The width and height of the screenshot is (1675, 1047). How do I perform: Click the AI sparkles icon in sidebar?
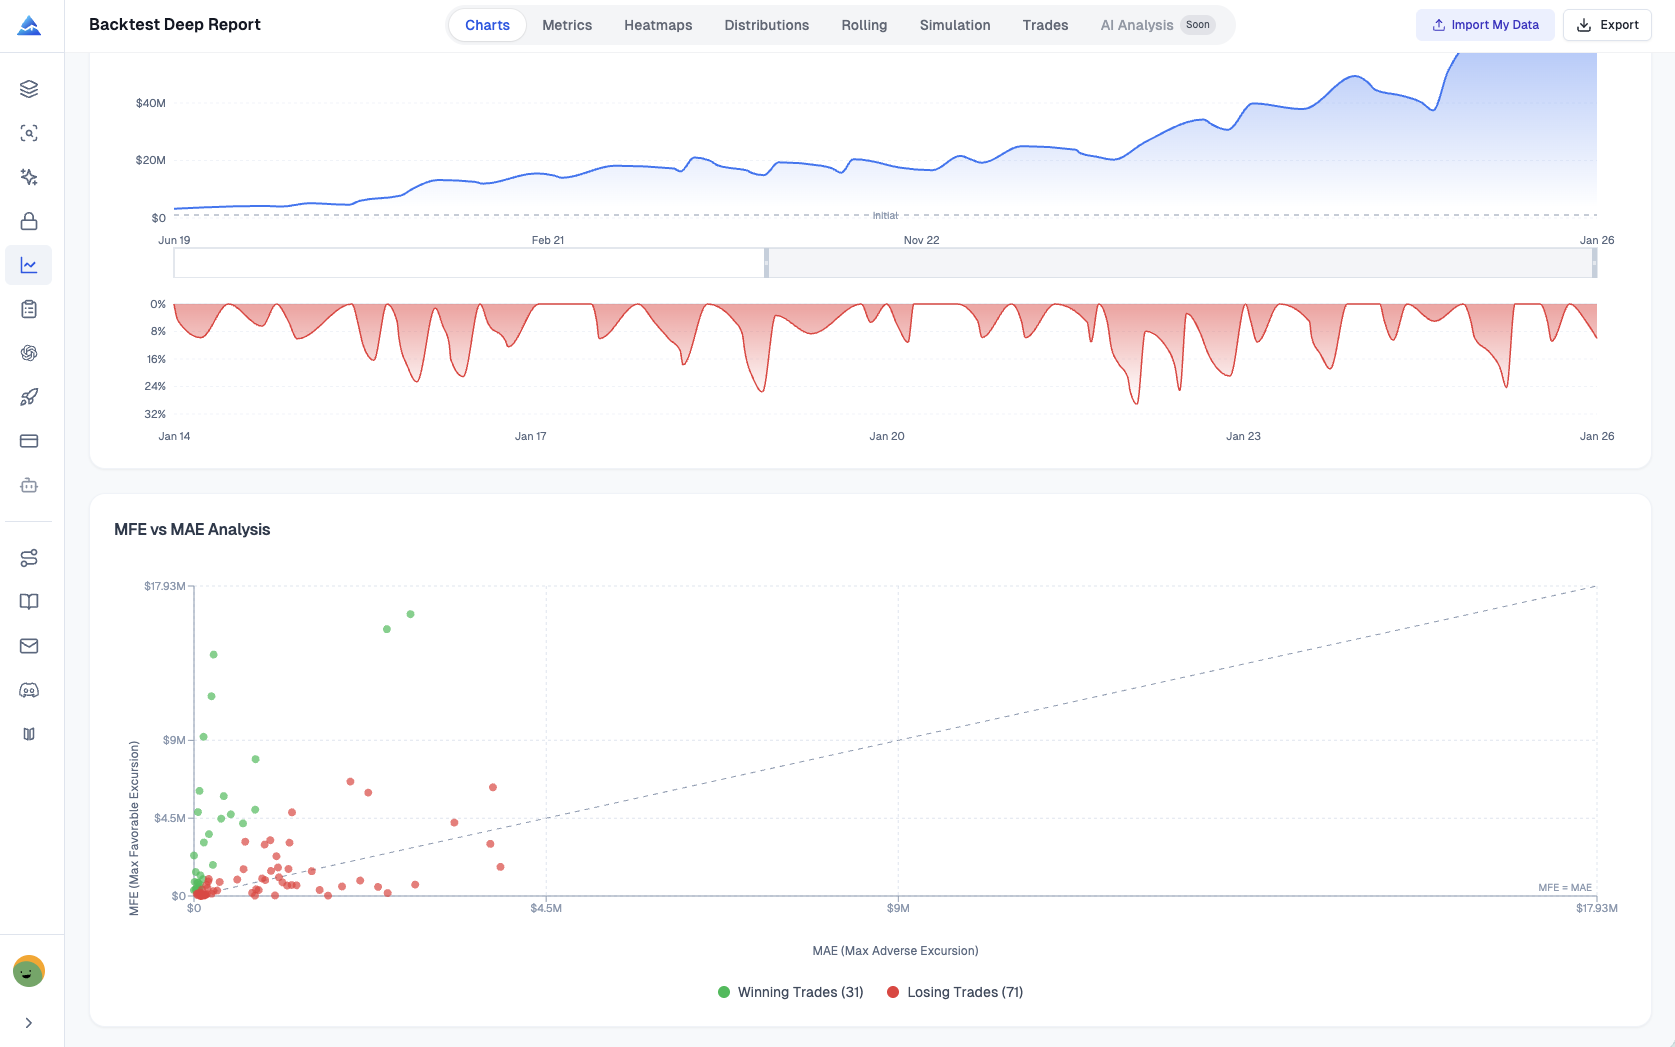click(29, 177)
